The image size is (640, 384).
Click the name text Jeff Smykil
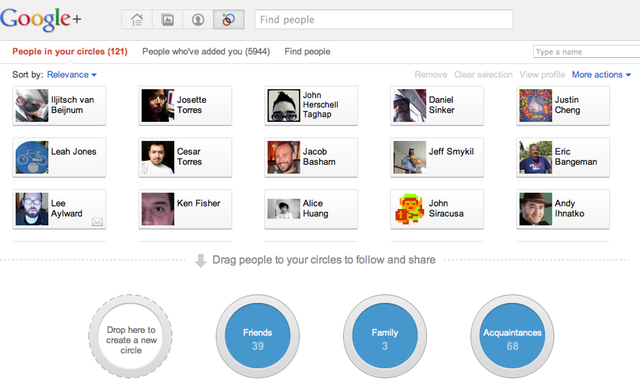pos(451,152)
